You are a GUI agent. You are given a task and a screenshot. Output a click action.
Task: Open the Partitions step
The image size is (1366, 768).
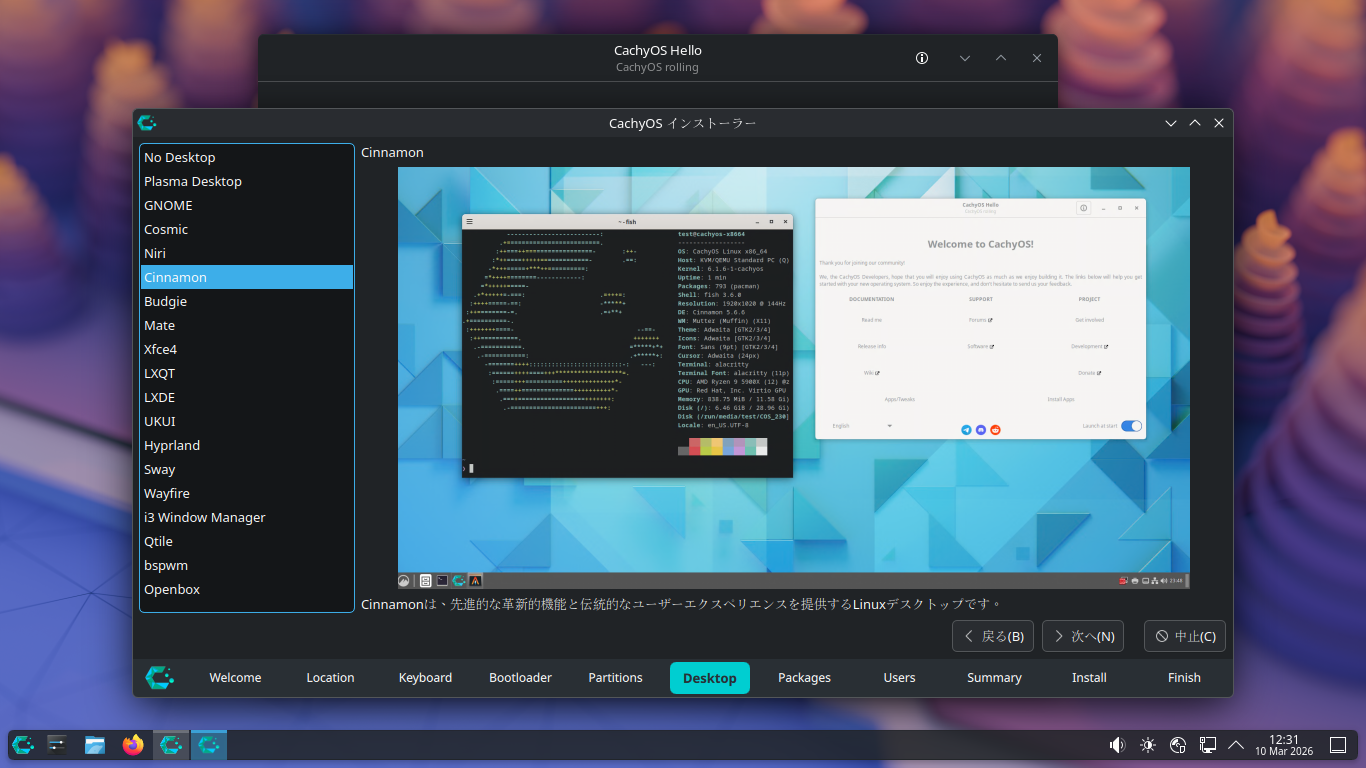coord(615,678)
